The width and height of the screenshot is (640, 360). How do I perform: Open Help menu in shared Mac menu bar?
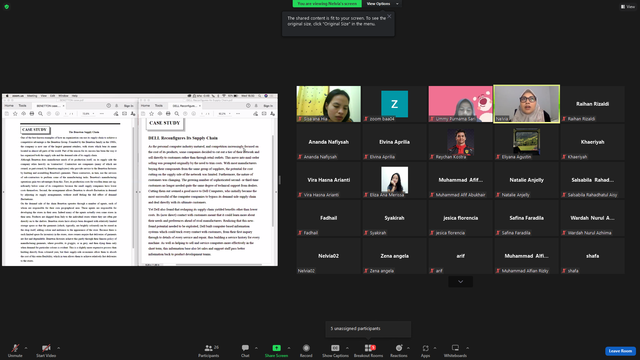tap(74, 96)
